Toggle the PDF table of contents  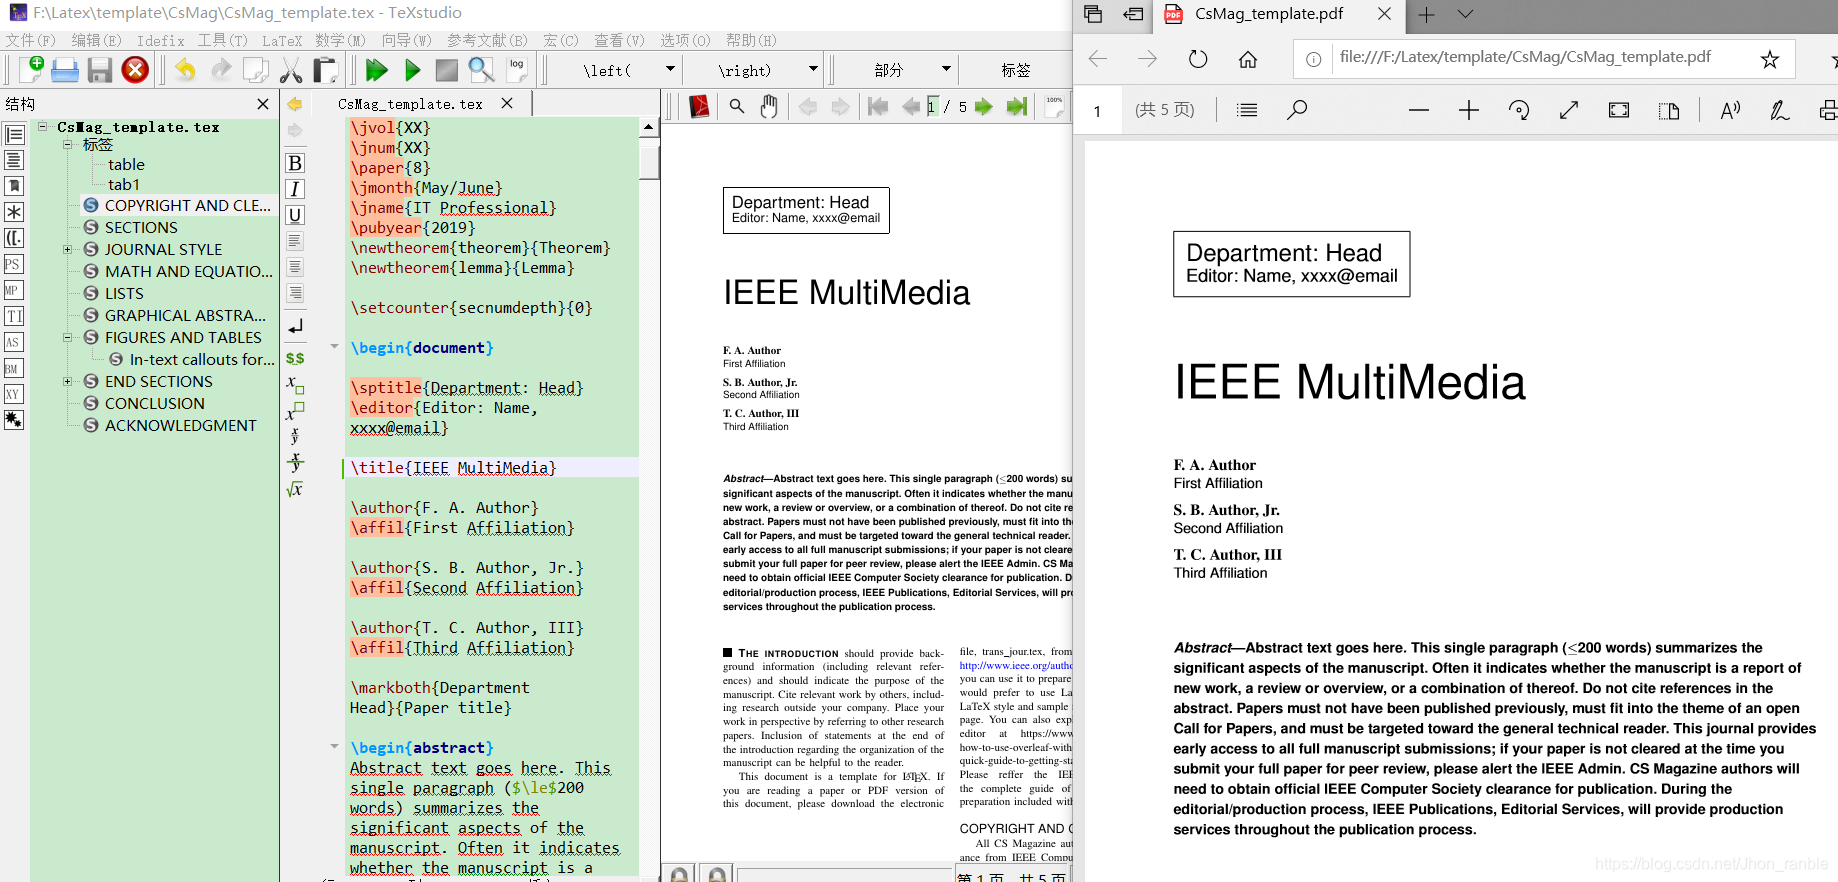point(1247,110)
